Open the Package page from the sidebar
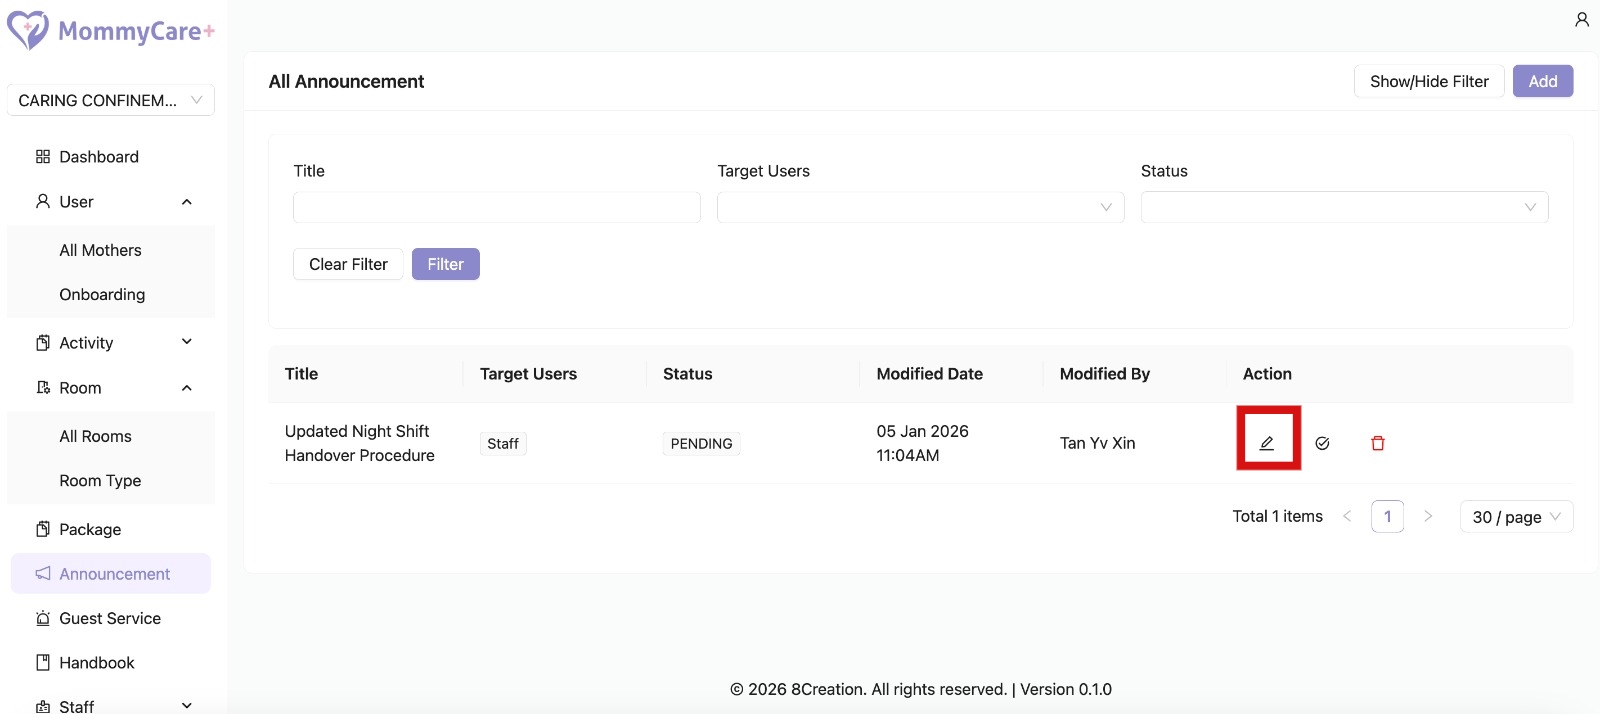This screenshot has height=714, width=1600. tap(89, 529)
